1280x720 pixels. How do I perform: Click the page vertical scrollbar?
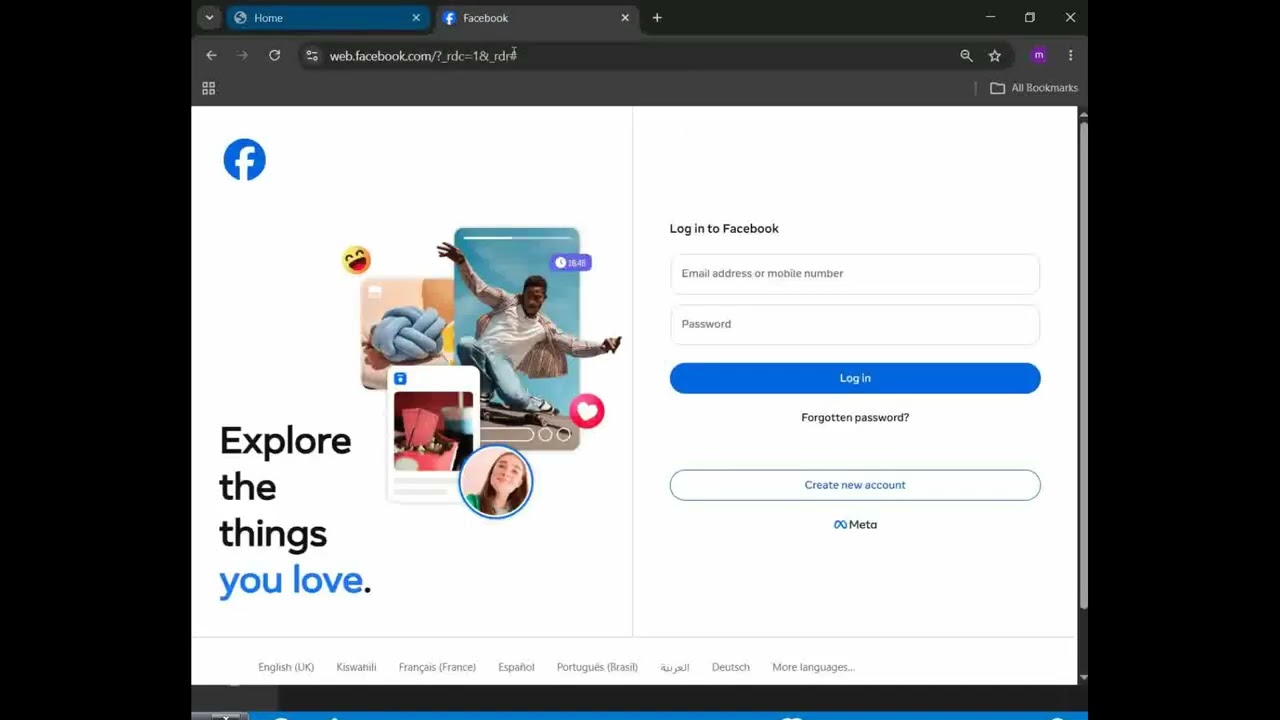(1083, 365)
